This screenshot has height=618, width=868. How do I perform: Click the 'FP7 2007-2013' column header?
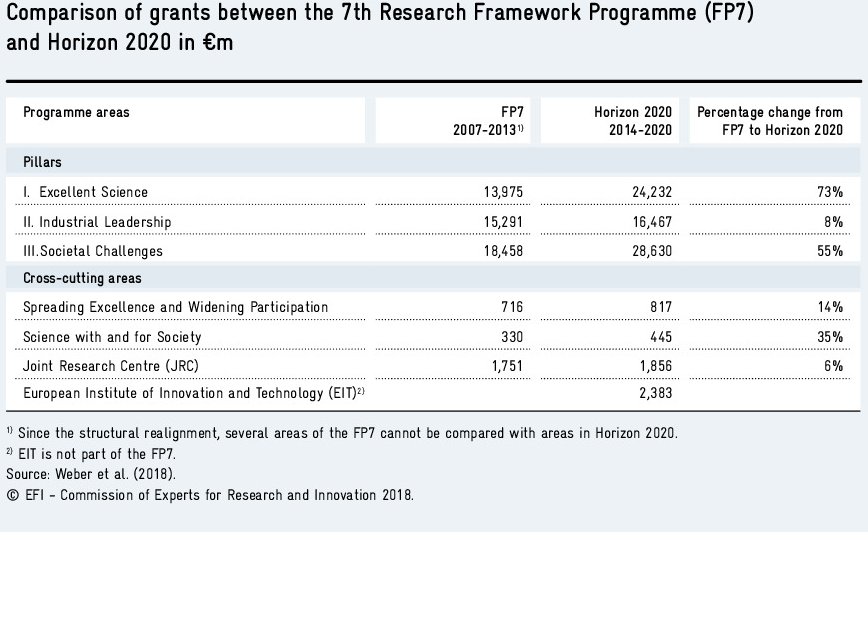488,121
